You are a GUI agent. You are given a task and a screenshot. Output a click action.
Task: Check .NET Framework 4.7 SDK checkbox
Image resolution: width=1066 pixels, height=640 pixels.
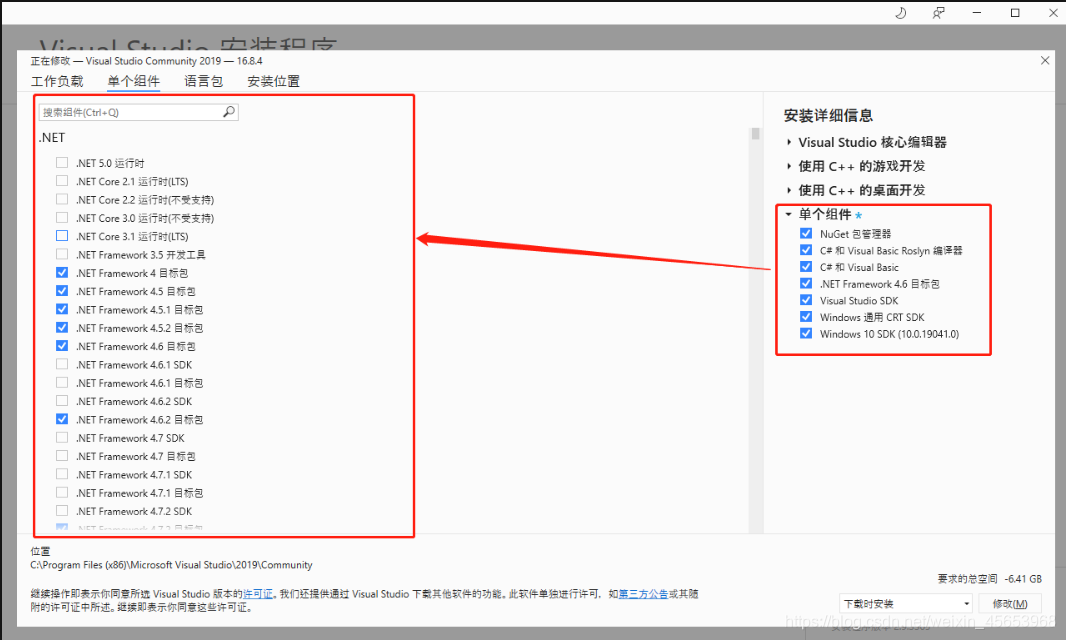point(62,437)
